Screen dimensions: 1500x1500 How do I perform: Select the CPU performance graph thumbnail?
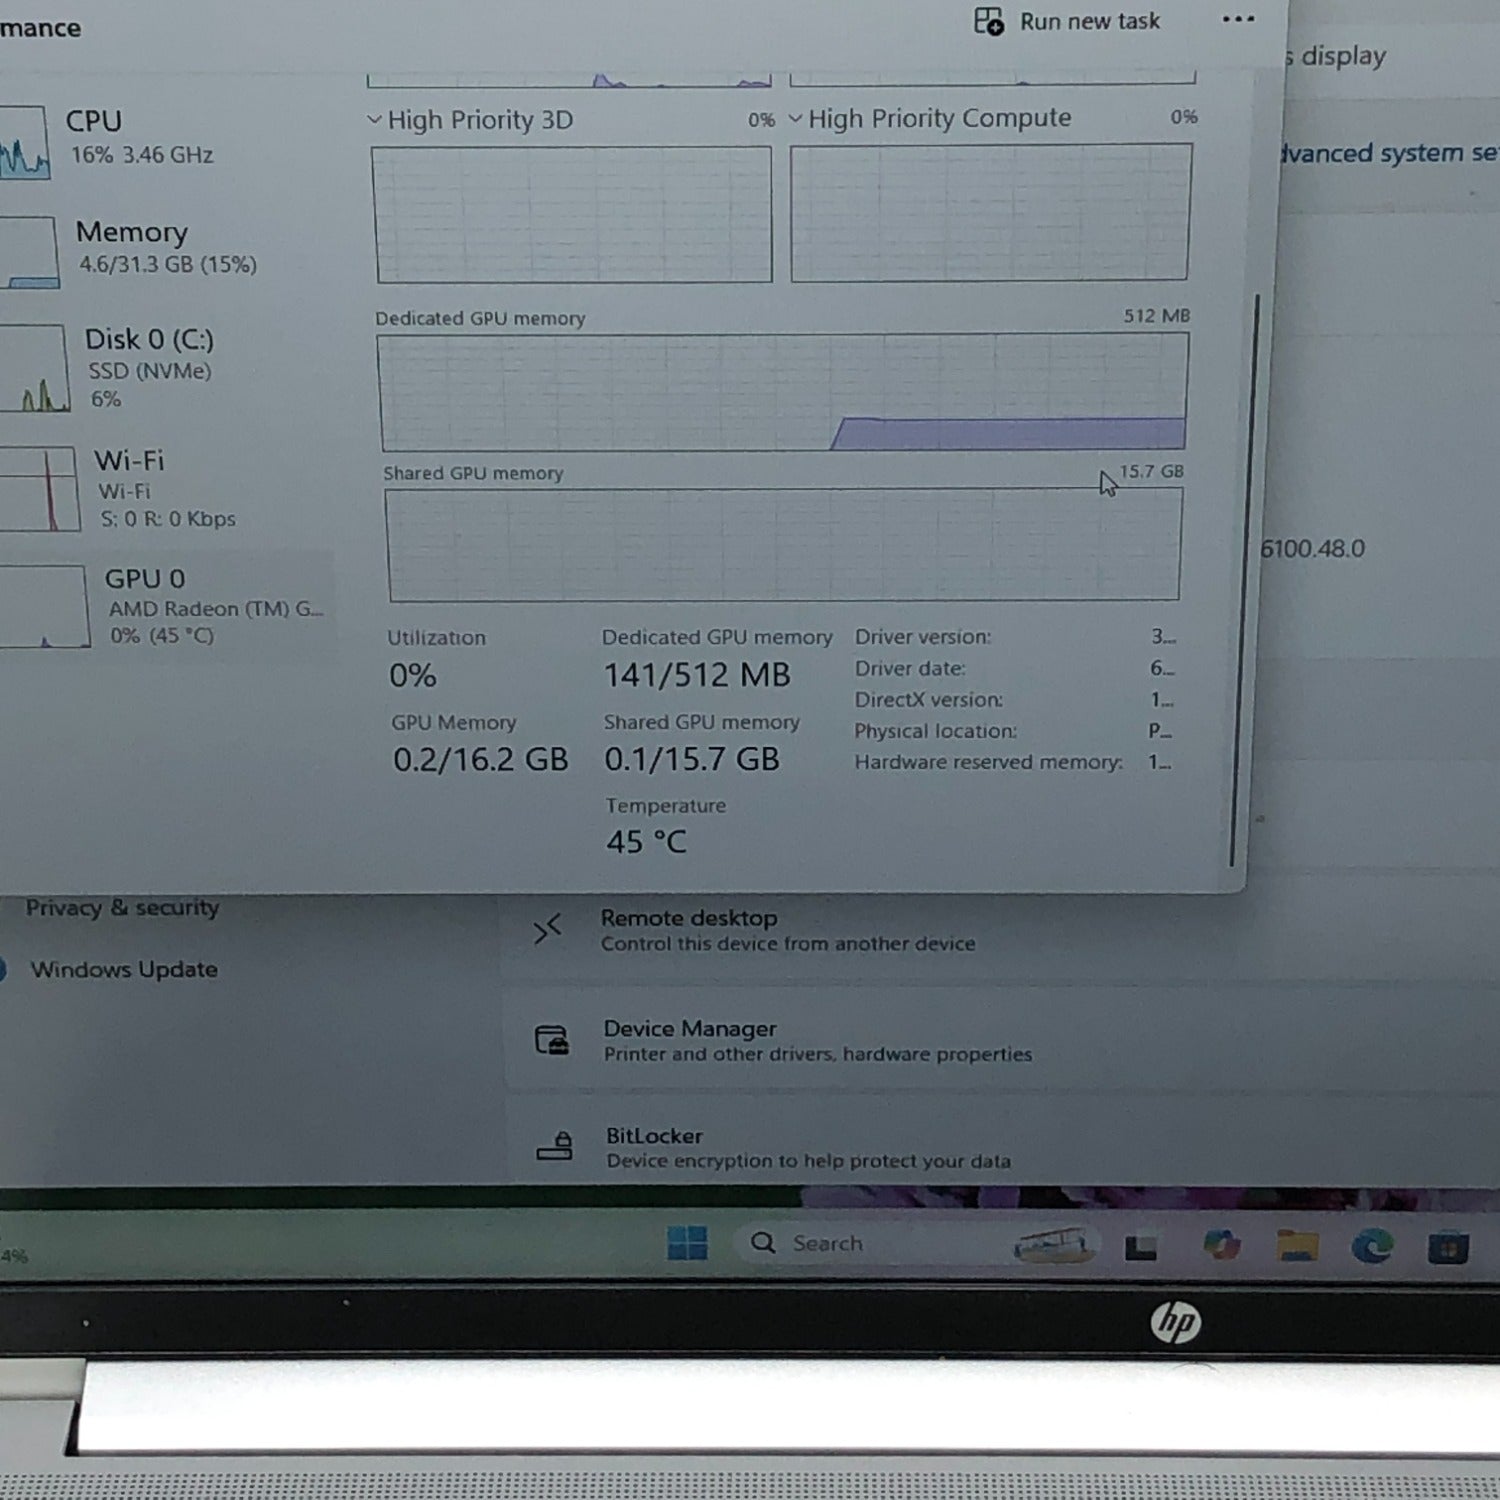click(x=22, y=143)
